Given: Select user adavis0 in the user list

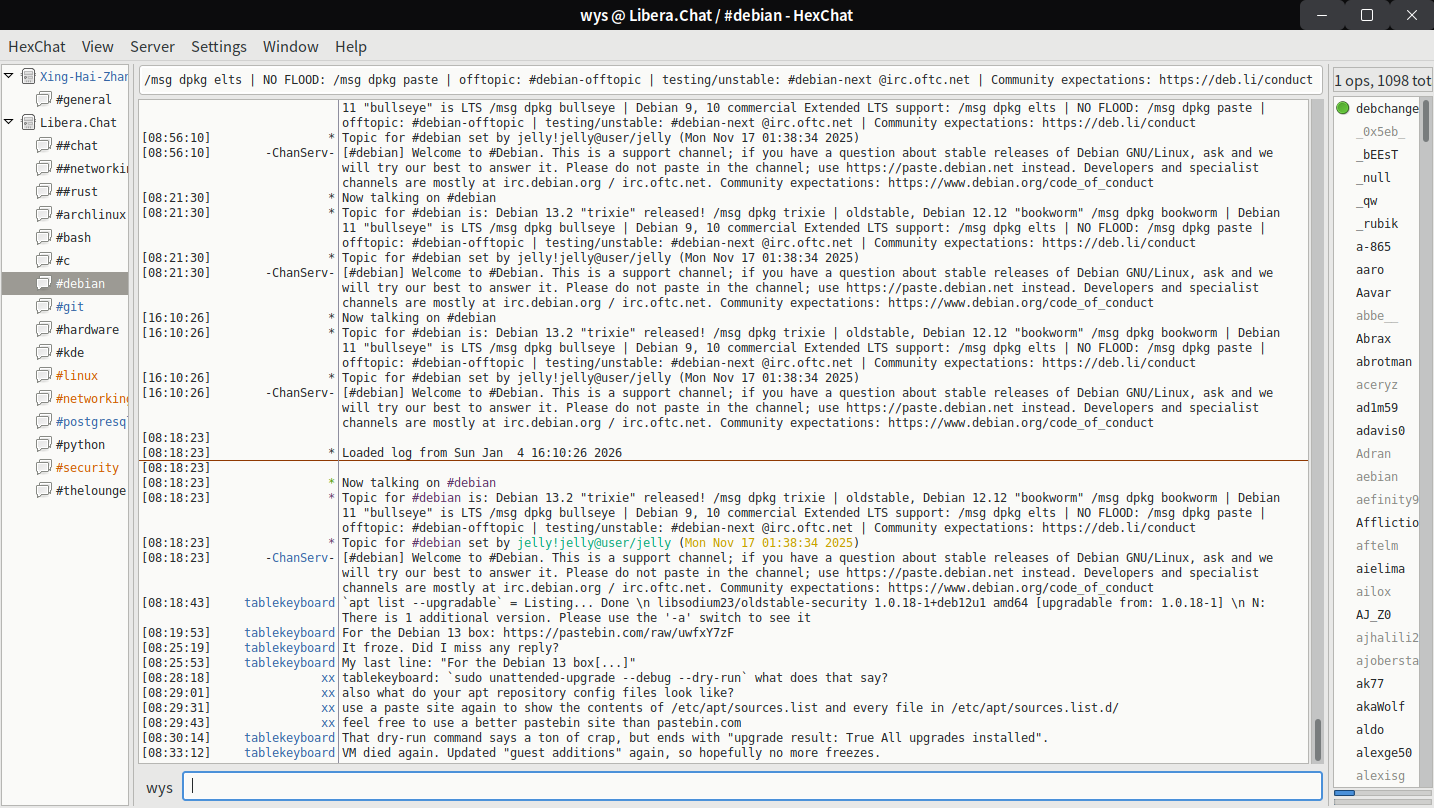Looking at the screenshot, I should tap(1381, 430).
